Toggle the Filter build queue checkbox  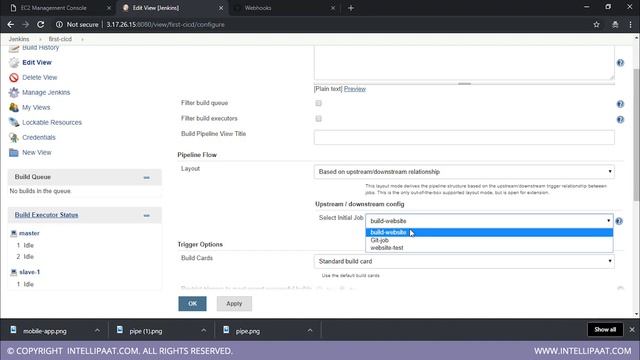pyautogui.click(x=318, y=103)
